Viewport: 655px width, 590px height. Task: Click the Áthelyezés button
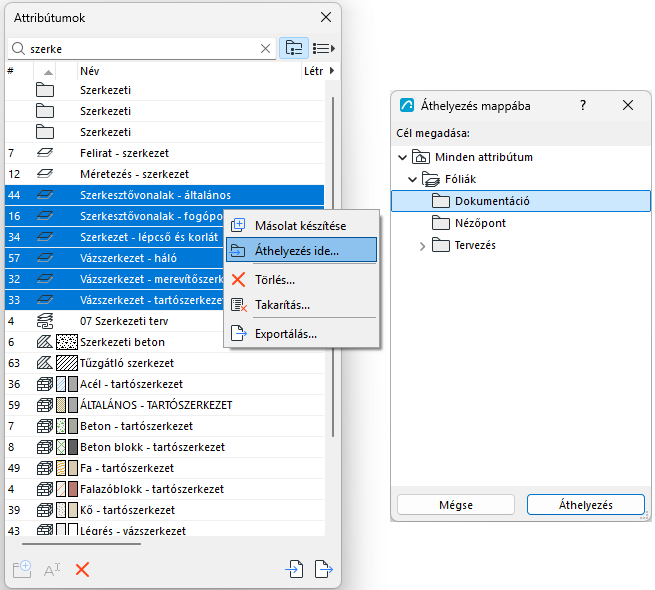(x=586, y=505)
